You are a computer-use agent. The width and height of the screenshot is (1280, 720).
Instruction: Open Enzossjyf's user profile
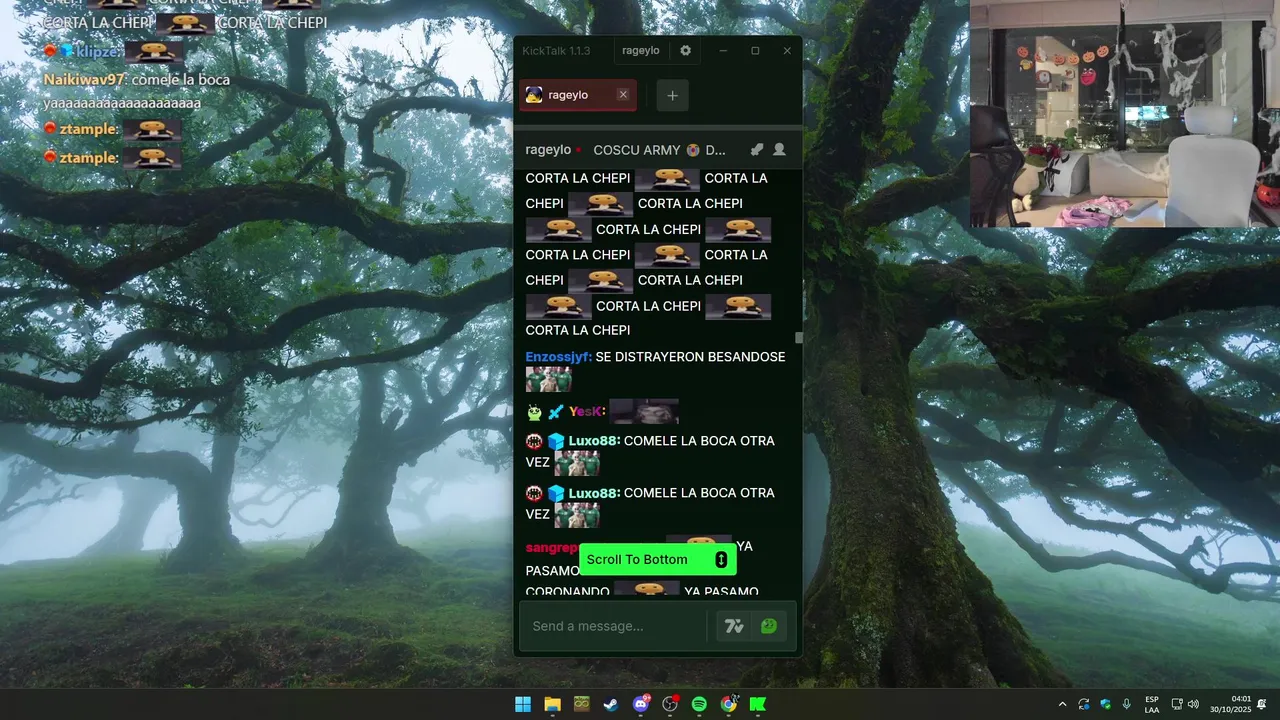[x=558, y=357]
